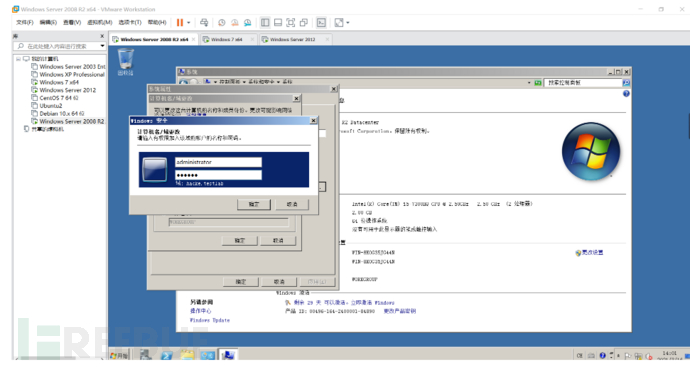This screenshot has width=690, height=367.
Task: Open PowerShell from guest taskbar
Action: 166,355
